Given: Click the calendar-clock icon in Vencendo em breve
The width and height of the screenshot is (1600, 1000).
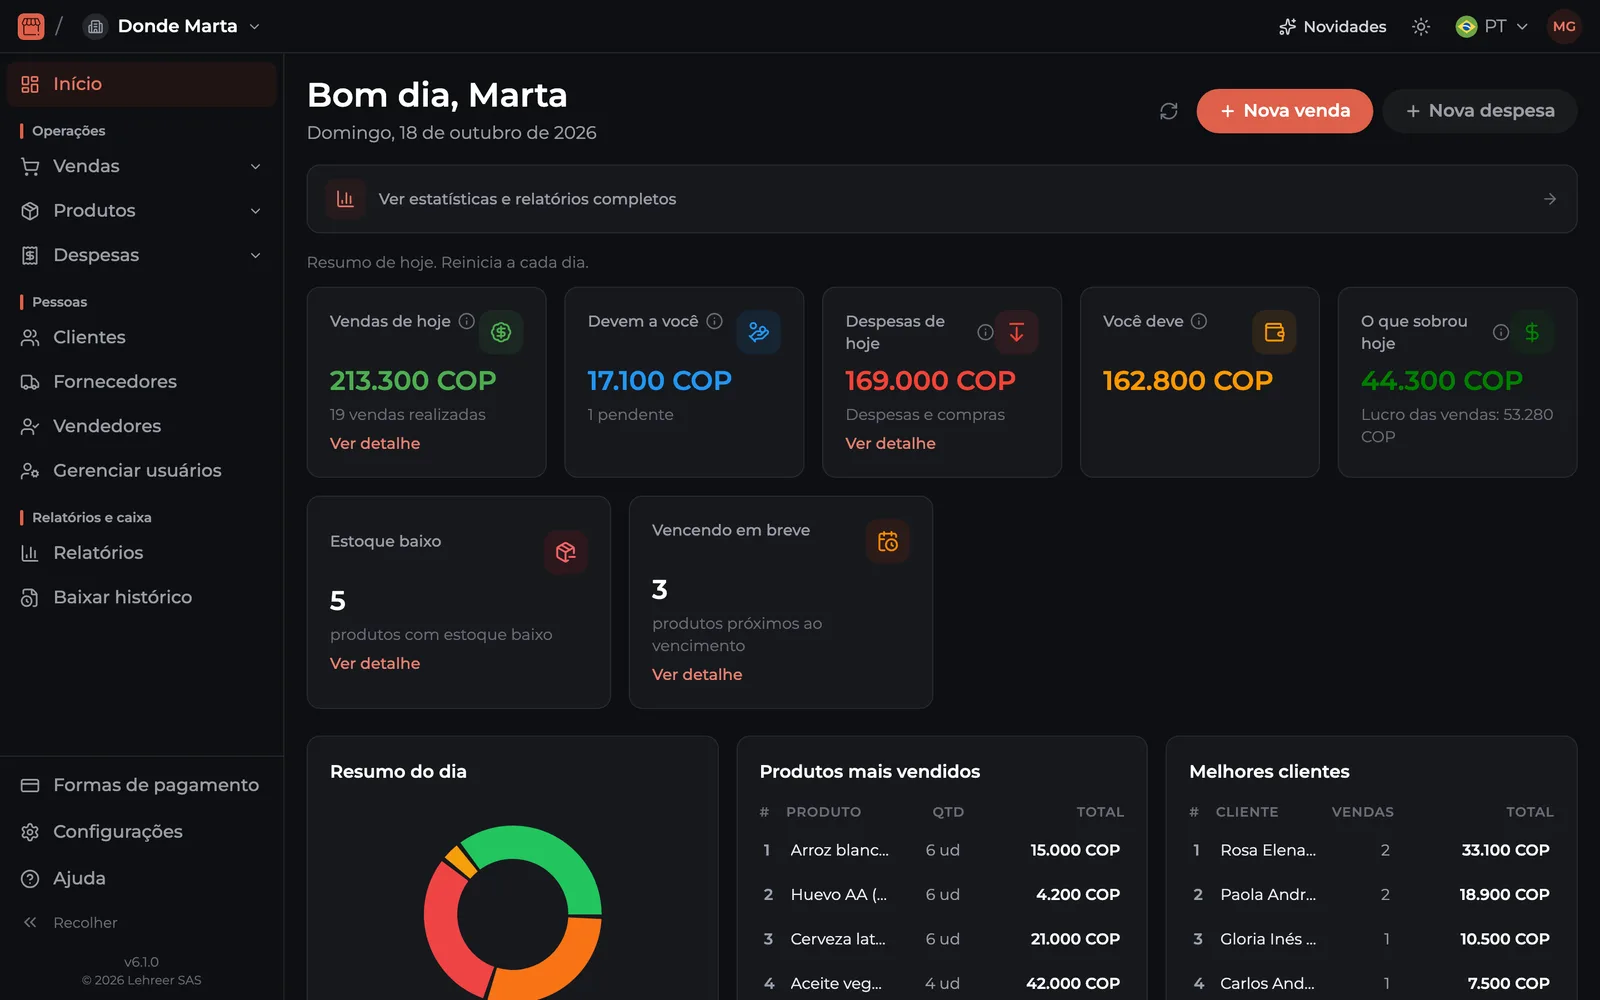Looking at the screenshot, I should pos(888,541).
